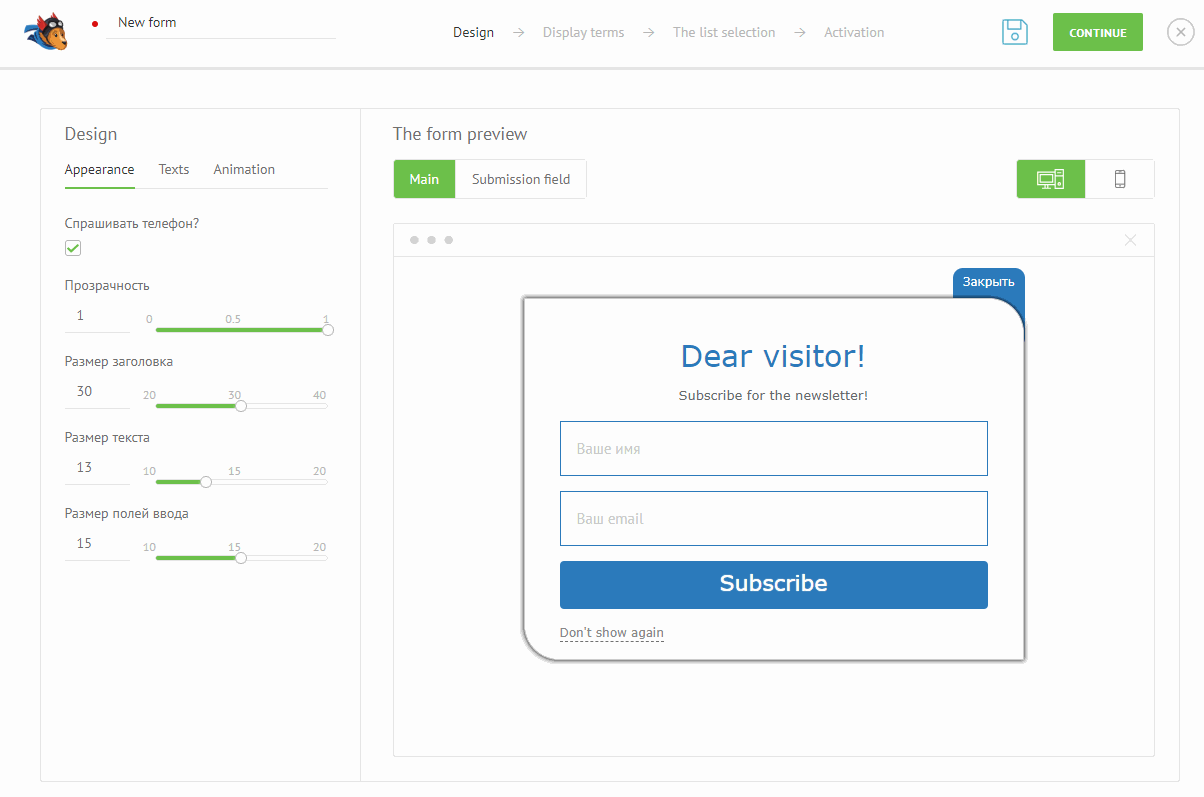Focus the Размер полей ввода value field

pyautogui.click(x=98, y=544)
